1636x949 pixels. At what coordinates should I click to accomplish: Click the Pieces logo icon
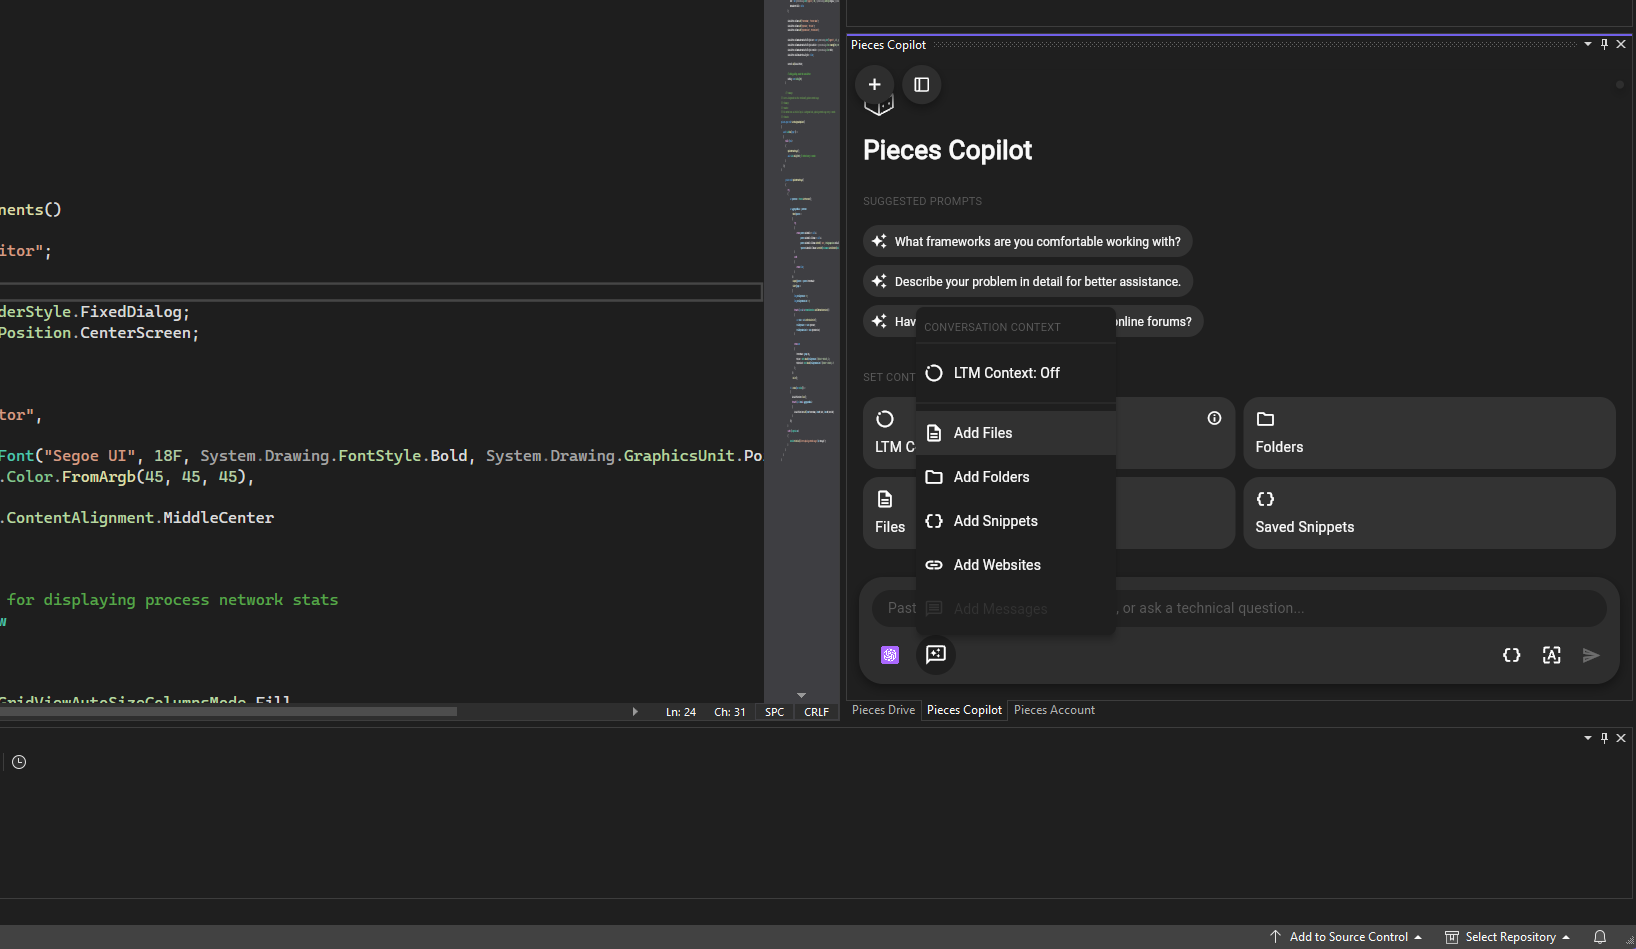(x=879, y=107)
